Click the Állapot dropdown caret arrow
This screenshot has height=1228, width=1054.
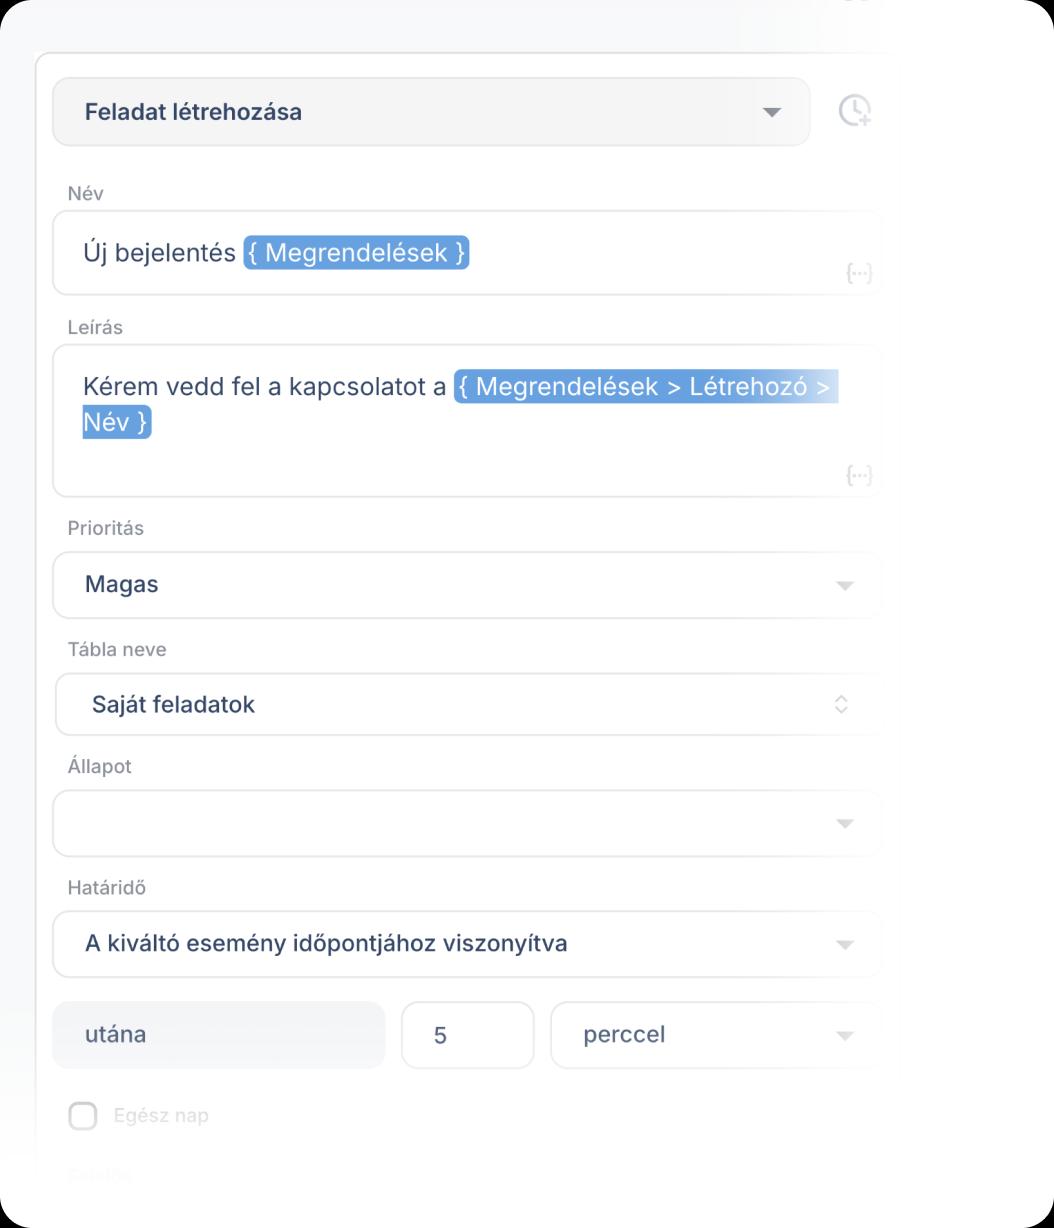(845, 824)
